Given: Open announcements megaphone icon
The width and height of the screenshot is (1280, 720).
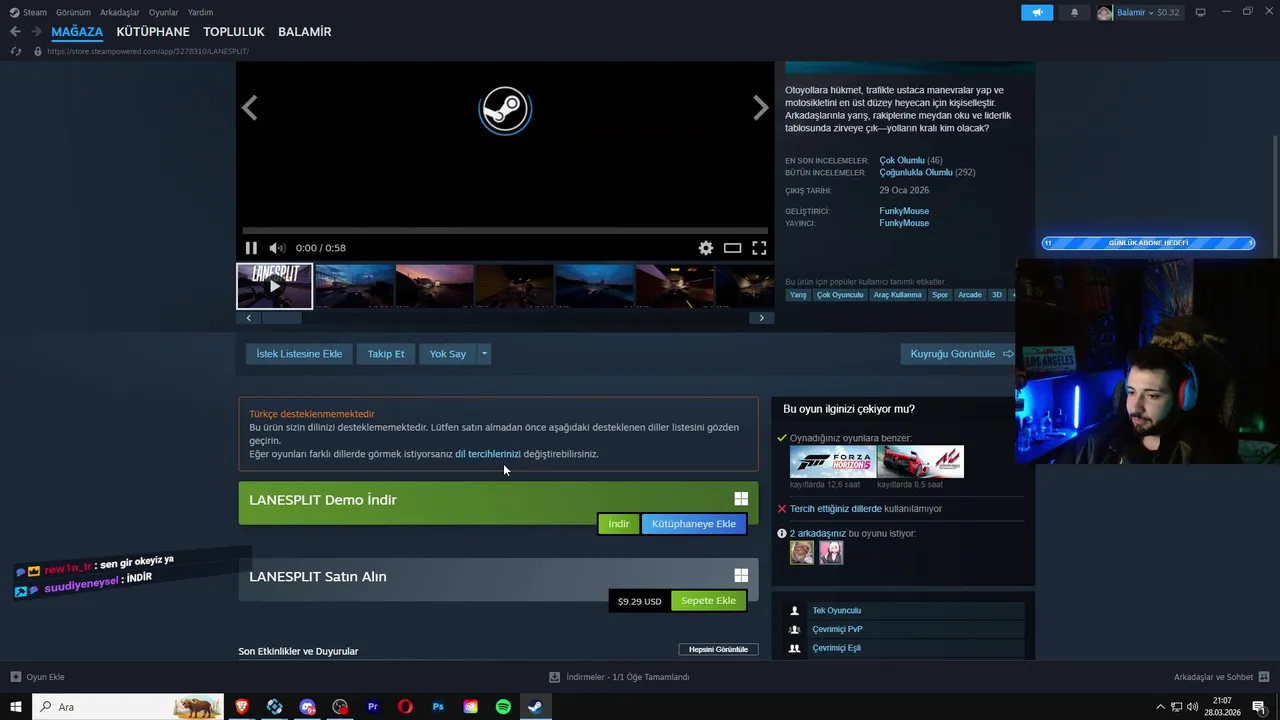Looking at the screenshot, I should click(1037, 12).
